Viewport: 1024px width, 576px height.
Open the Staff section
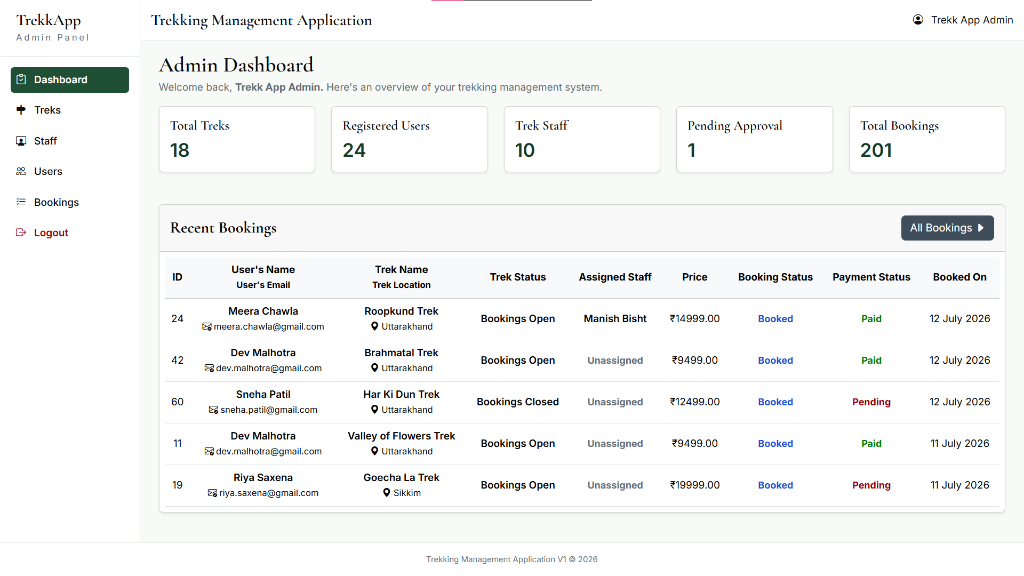[70, 140]
